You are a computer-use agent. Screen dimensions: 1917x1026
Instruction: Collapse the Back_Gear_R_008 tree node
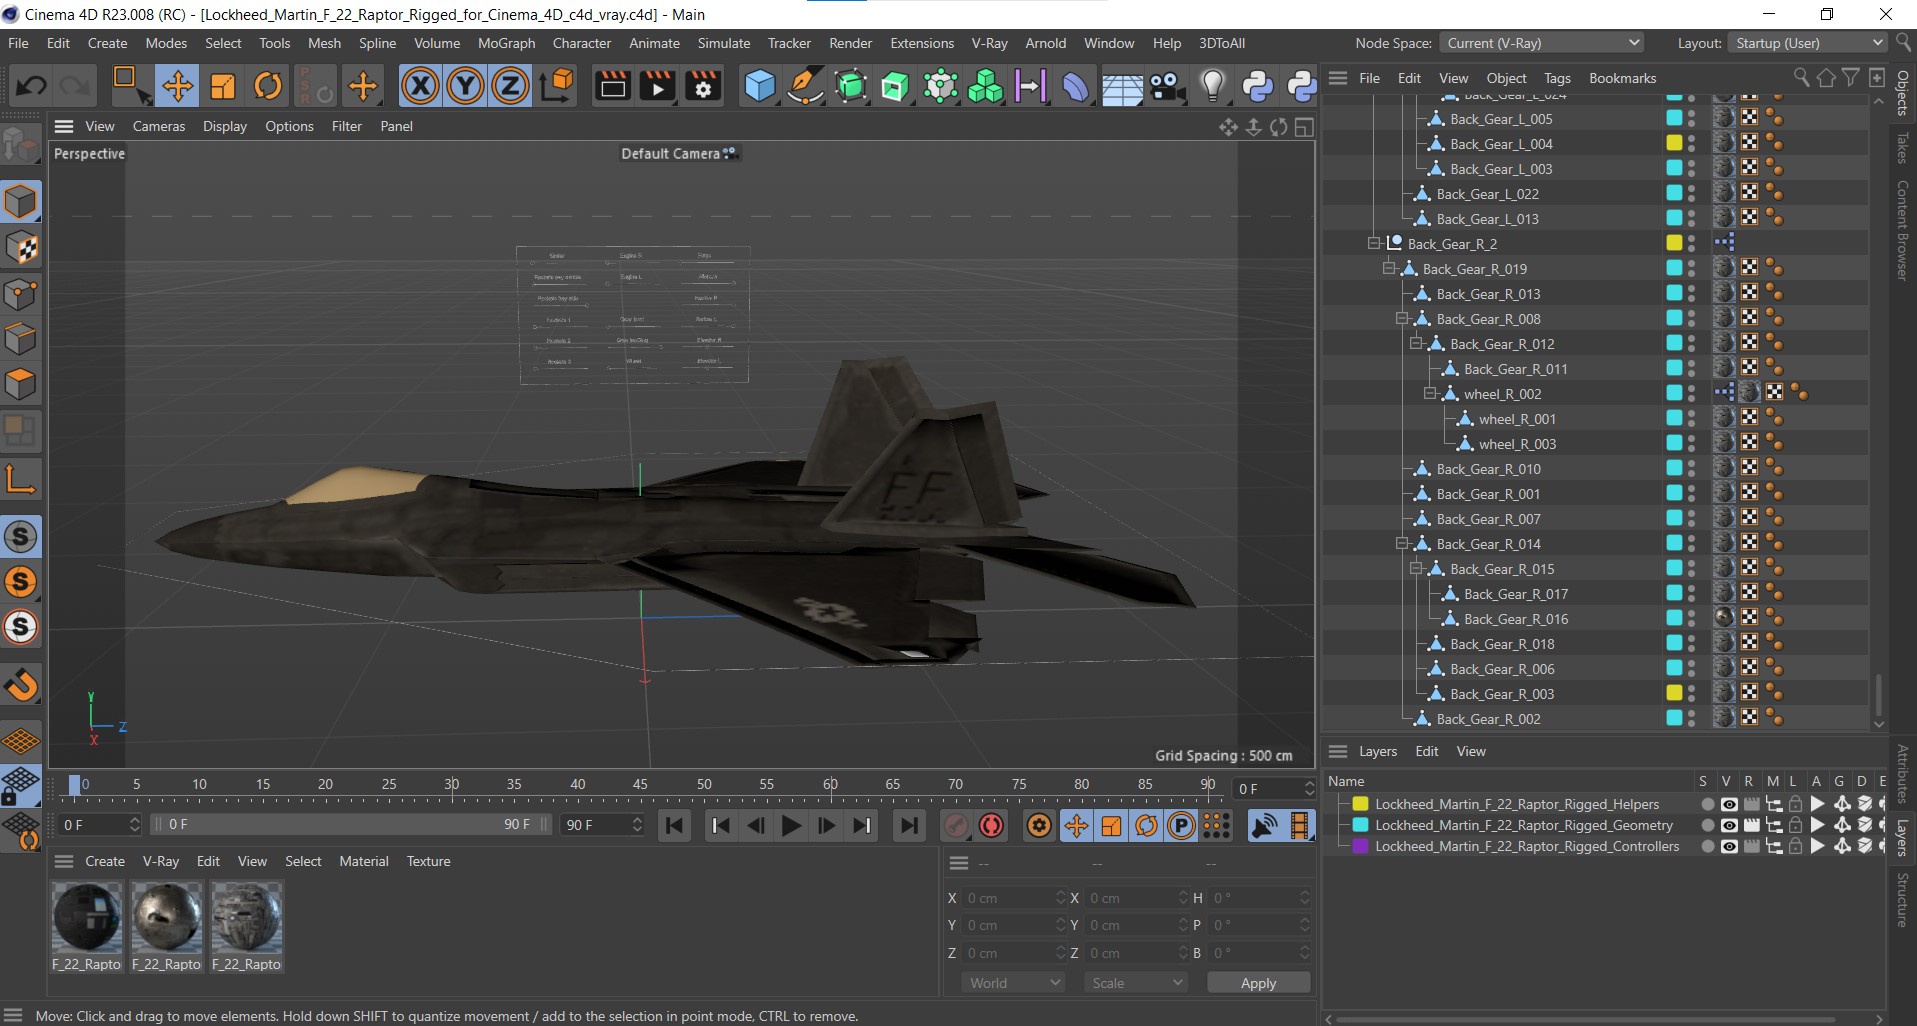1402,318
